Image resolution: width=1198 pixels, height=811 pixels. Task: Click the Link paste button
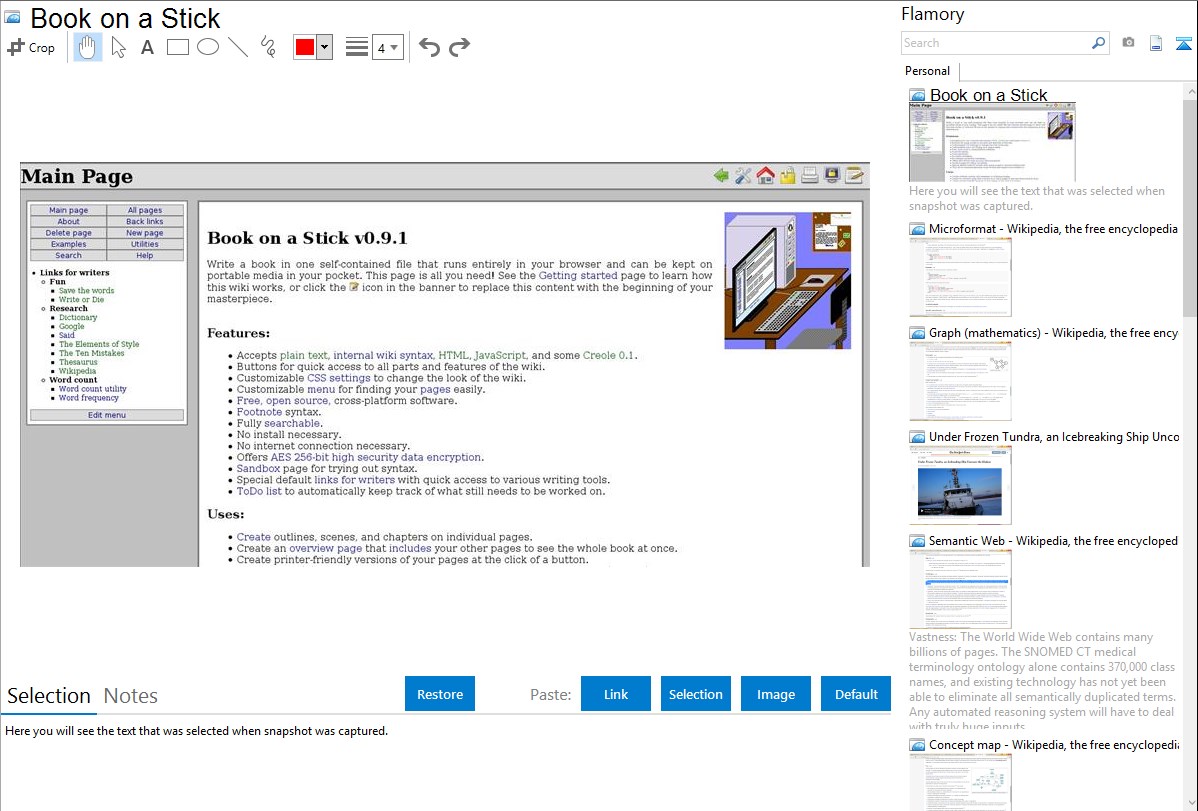(x=616, y=694)
